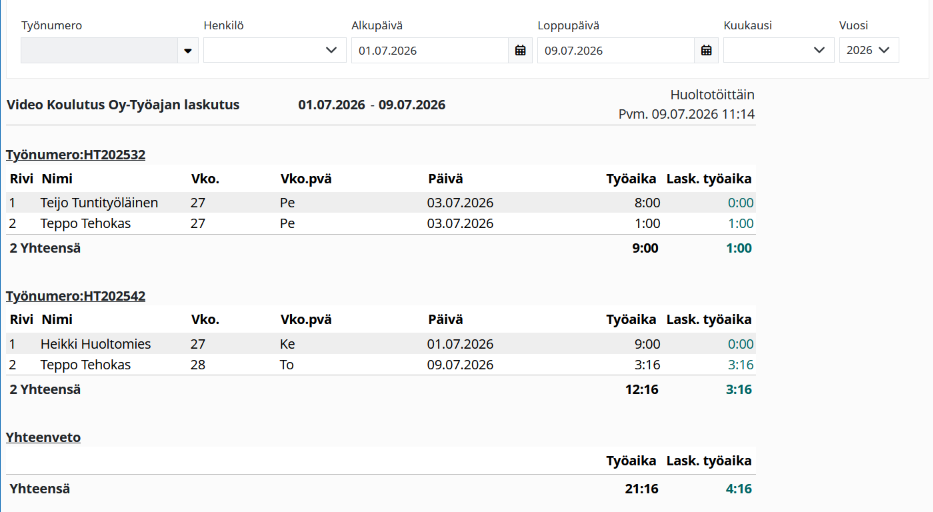Expand the Työnumero dropdown arrow
This screenshot has height=512, width=933.
click(188, 51)
